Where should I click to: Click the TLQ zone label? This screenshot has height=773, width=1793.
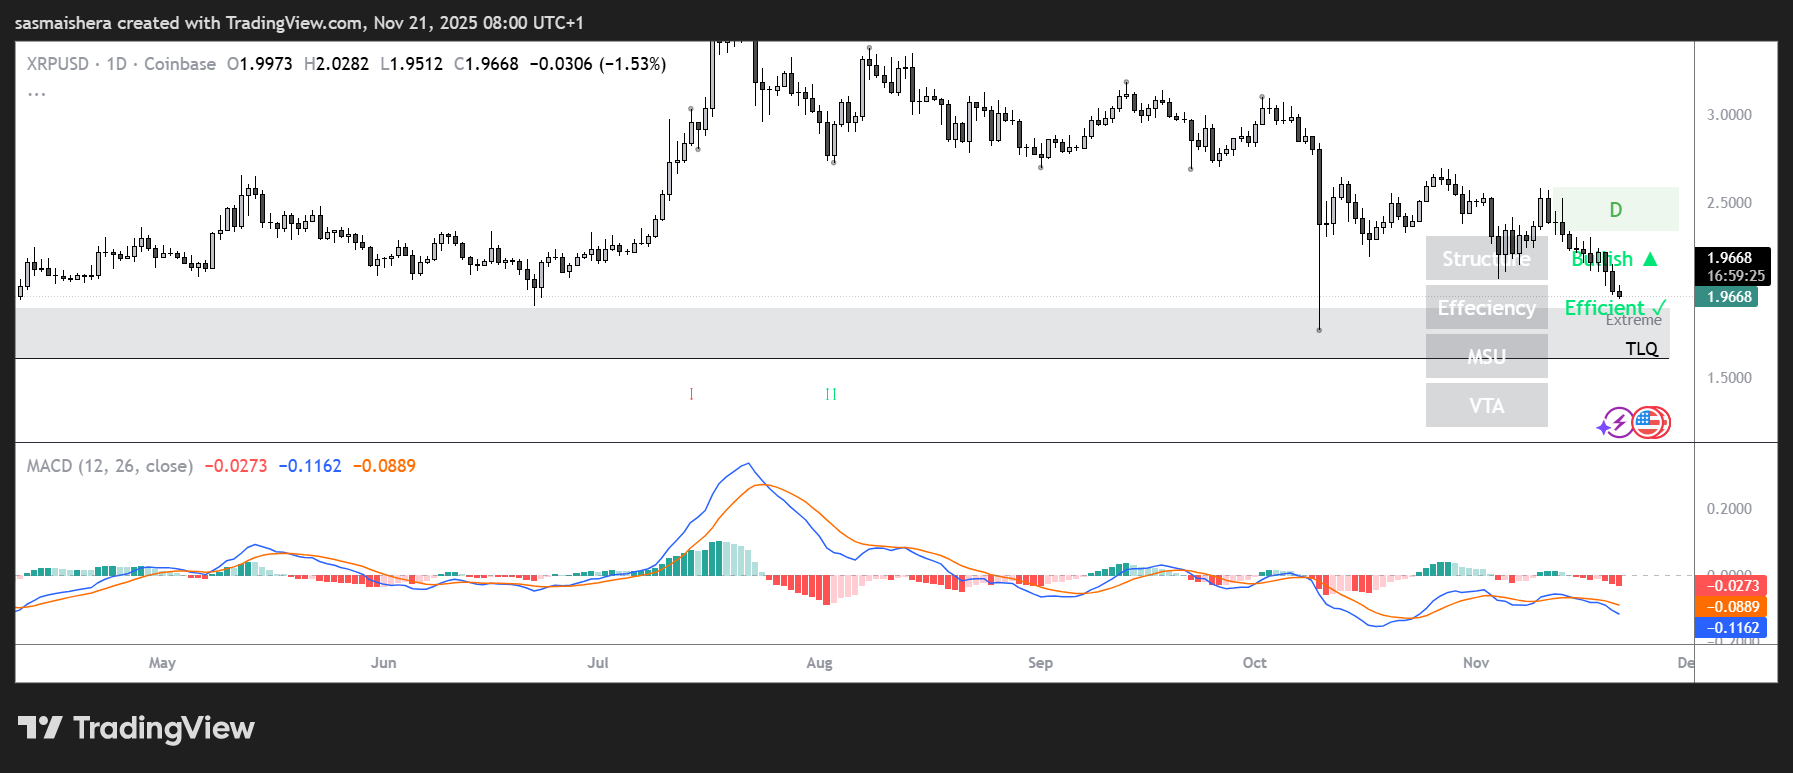click(1642, 348)
